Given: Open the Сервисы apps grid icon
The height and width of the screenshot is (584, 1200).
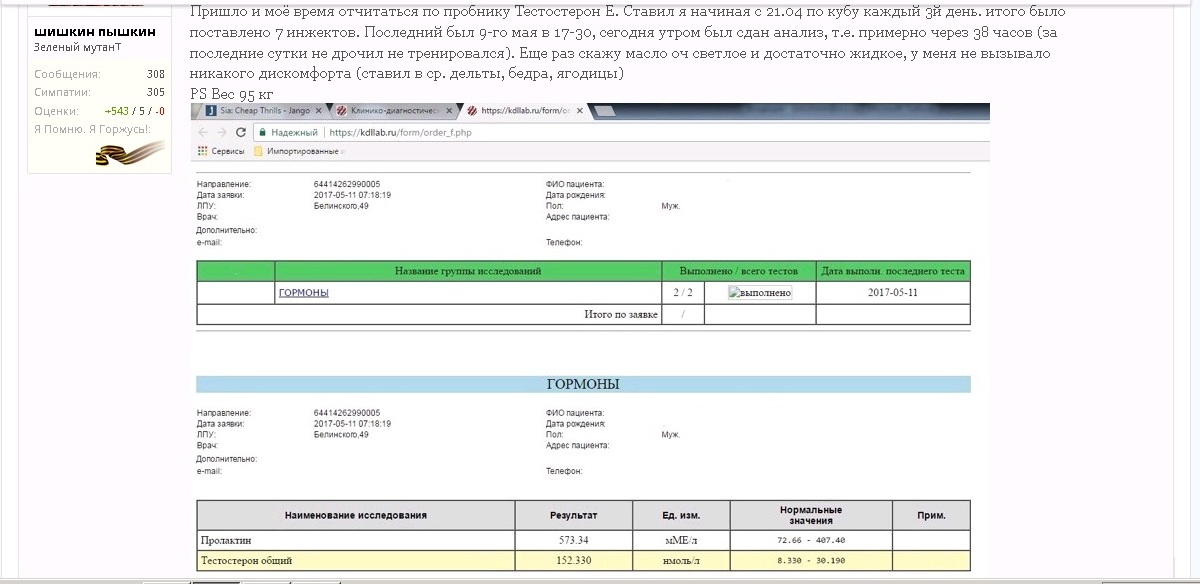Looking at the screenshot, I should (204, 151).
